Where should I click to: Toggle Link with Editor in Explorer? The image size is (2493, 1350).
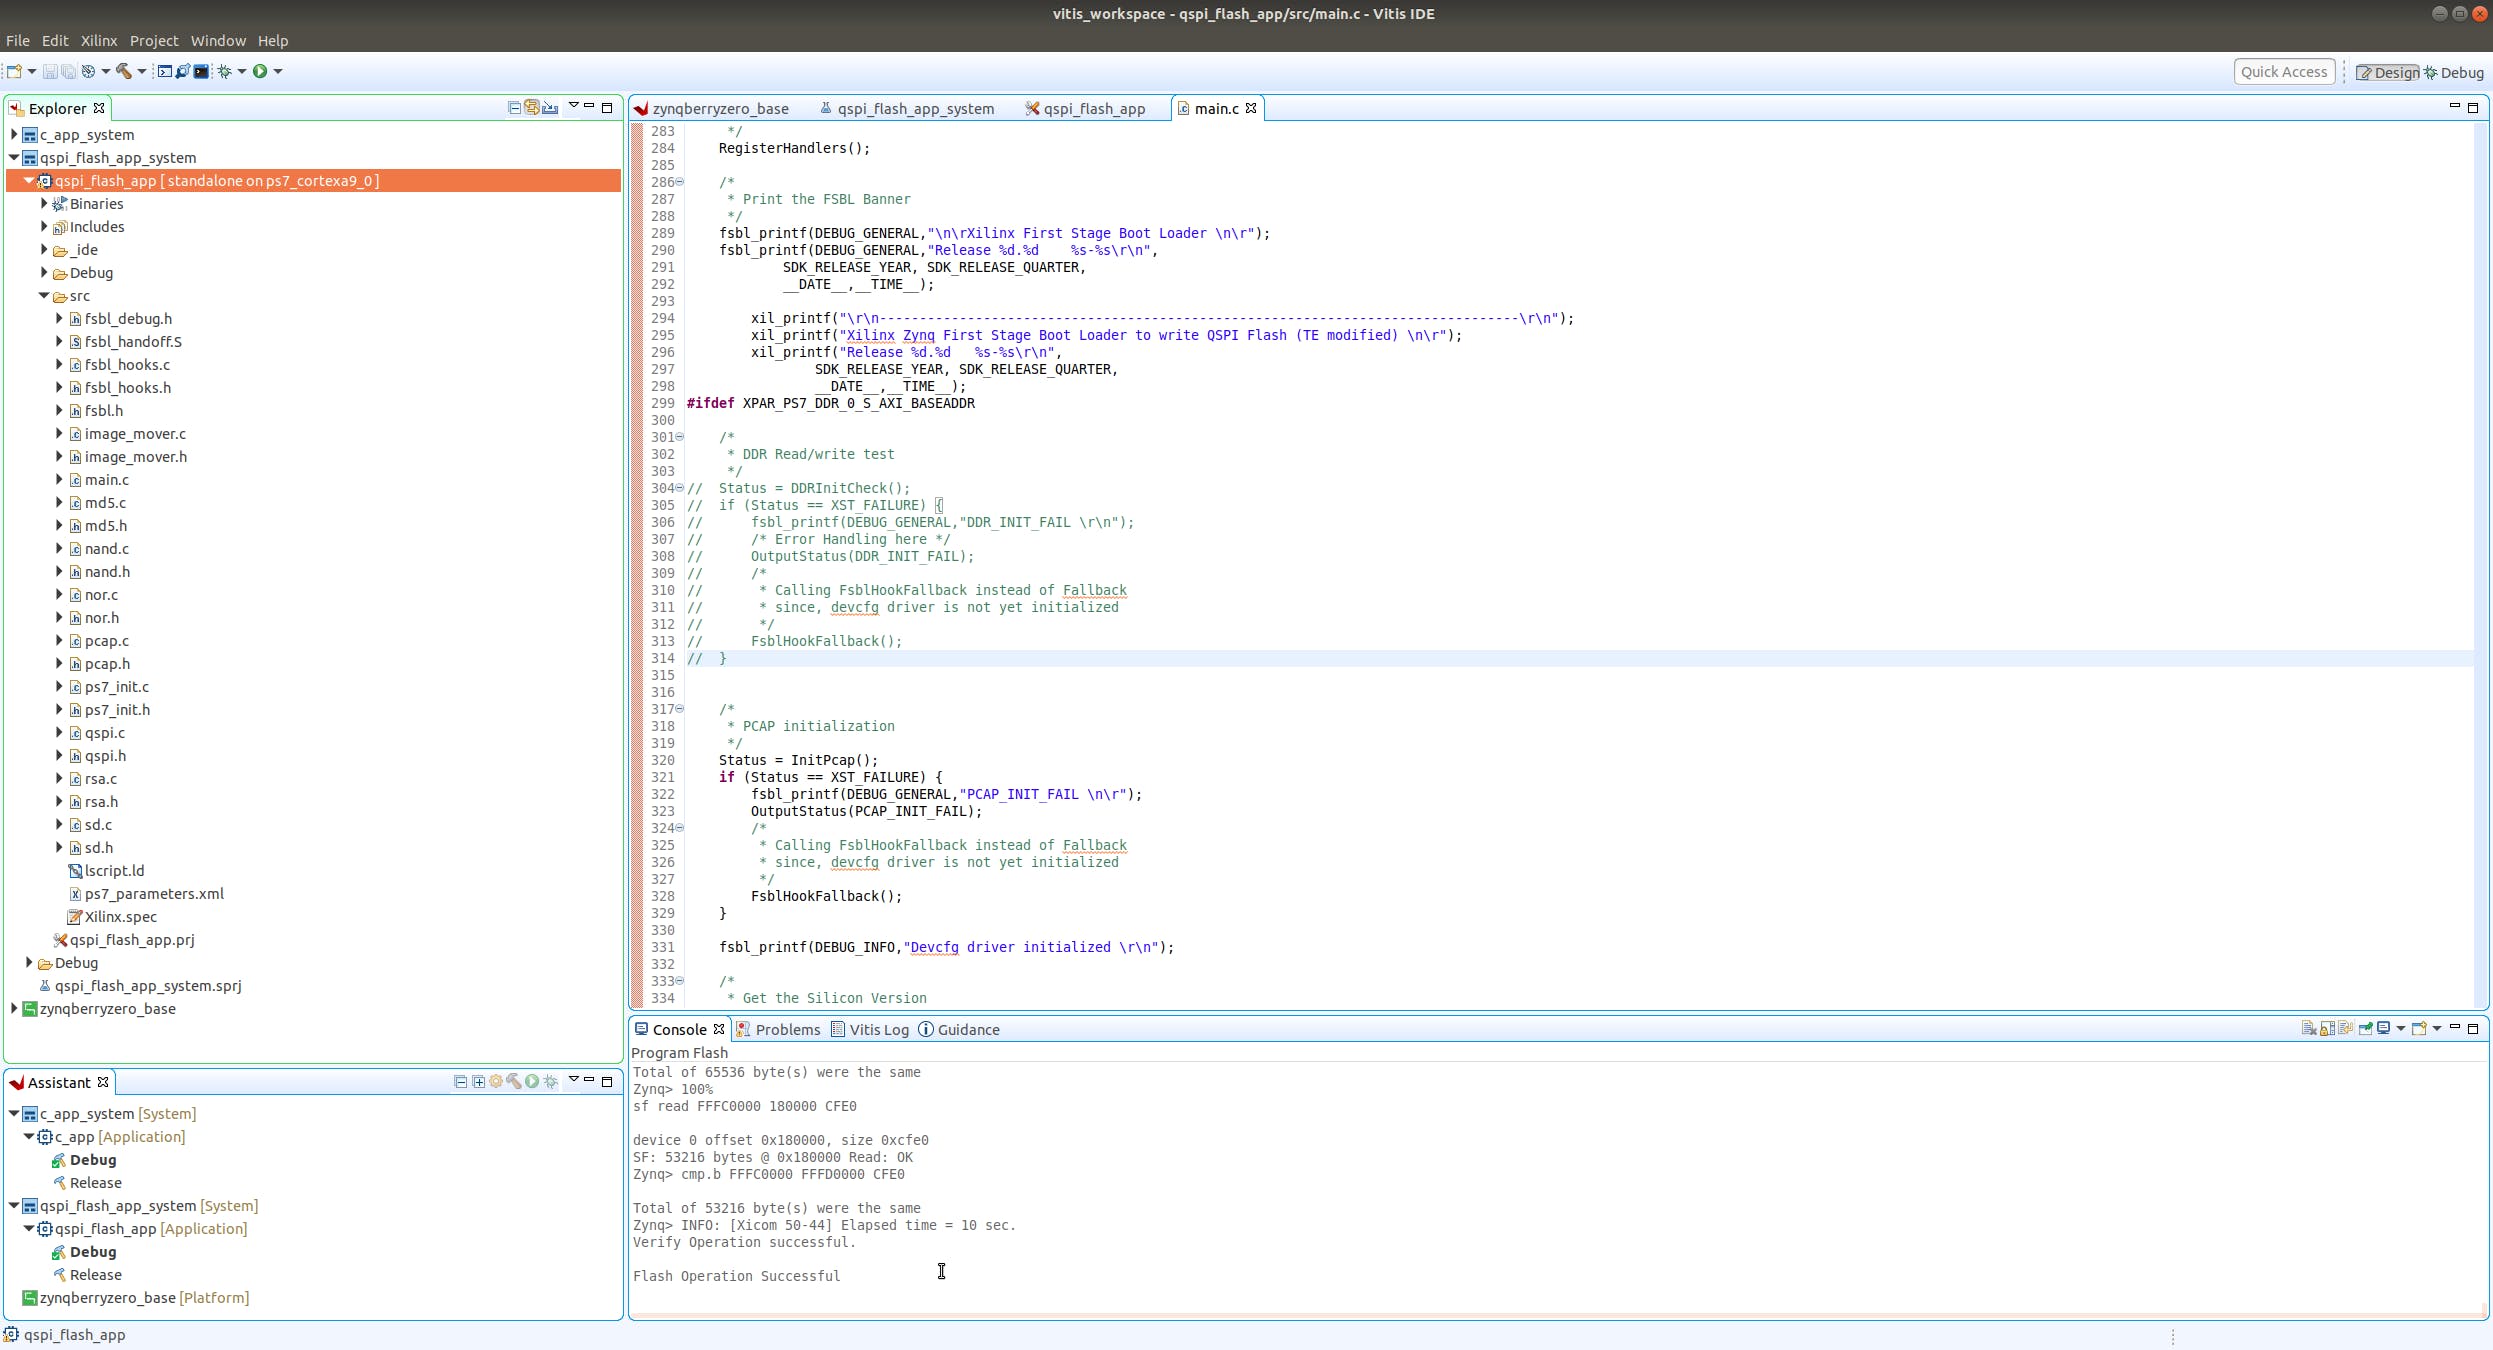(532, 108)
